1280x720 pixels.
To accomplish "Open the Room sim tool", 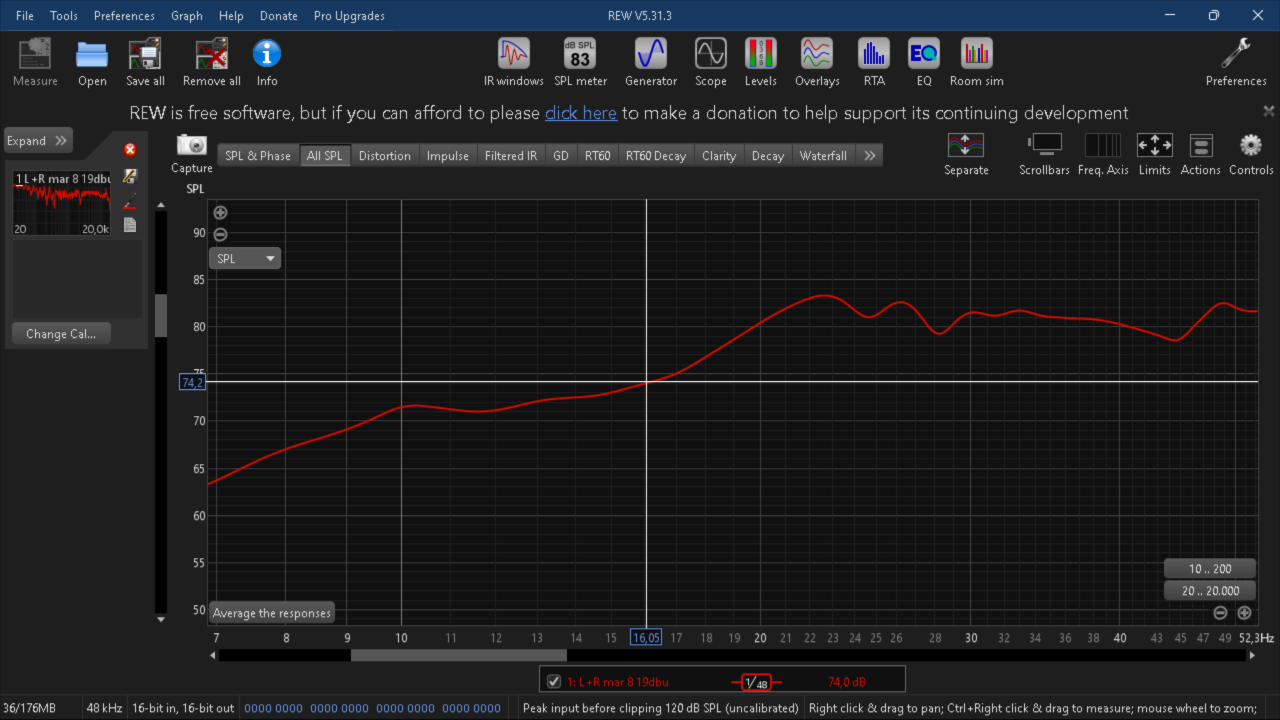I will pyautogui.click(x=977, y=62).
